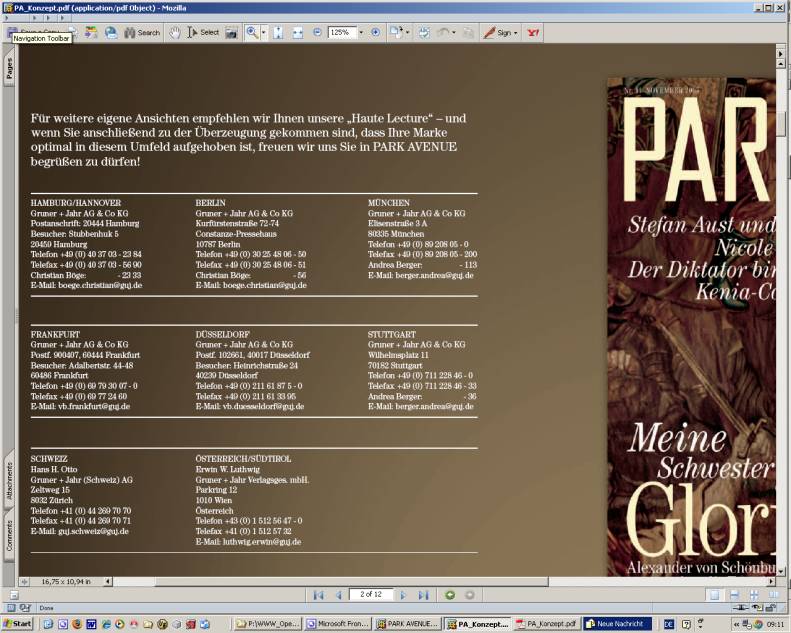Viewport: 791px width, 633px height.
Task: Click the help question mark tray icon
Action: (x=686, y=624)
